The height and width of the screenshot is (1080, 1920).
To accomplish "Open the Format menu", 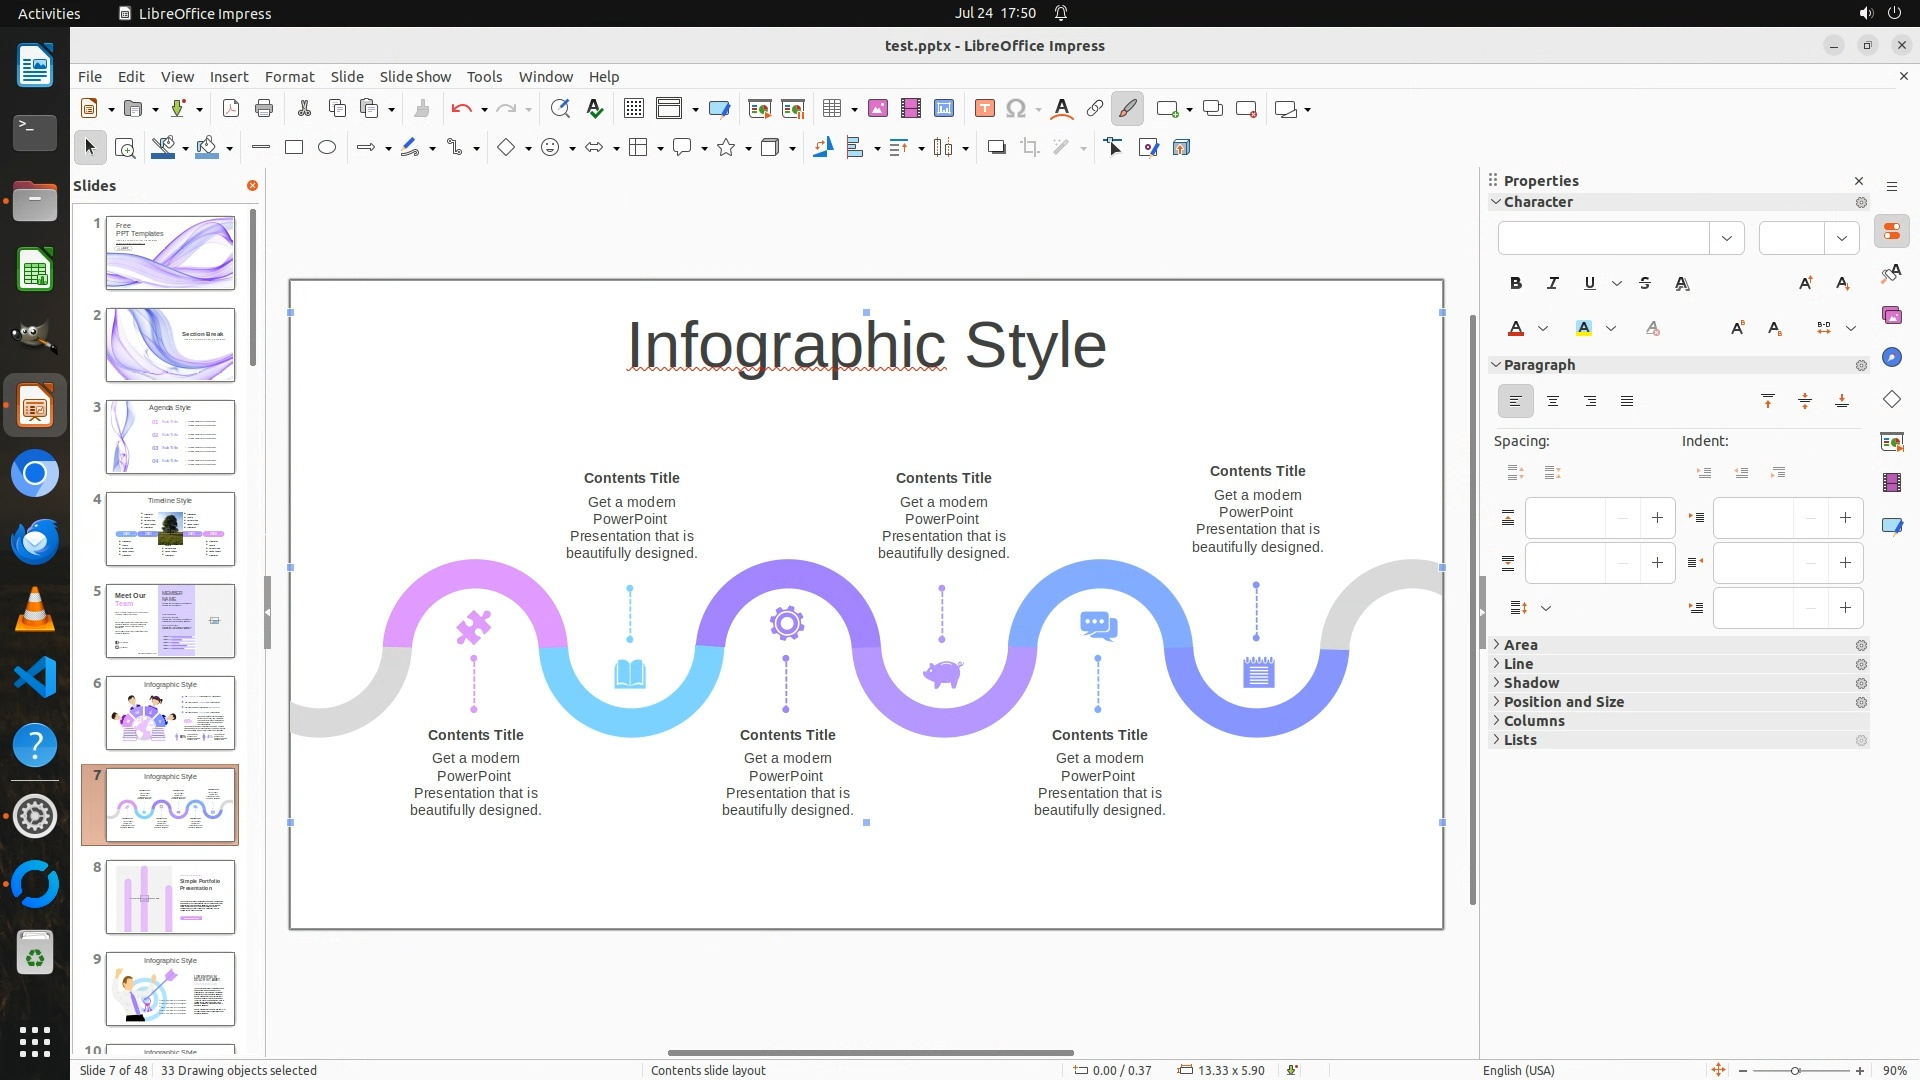I will click(289, 77).
